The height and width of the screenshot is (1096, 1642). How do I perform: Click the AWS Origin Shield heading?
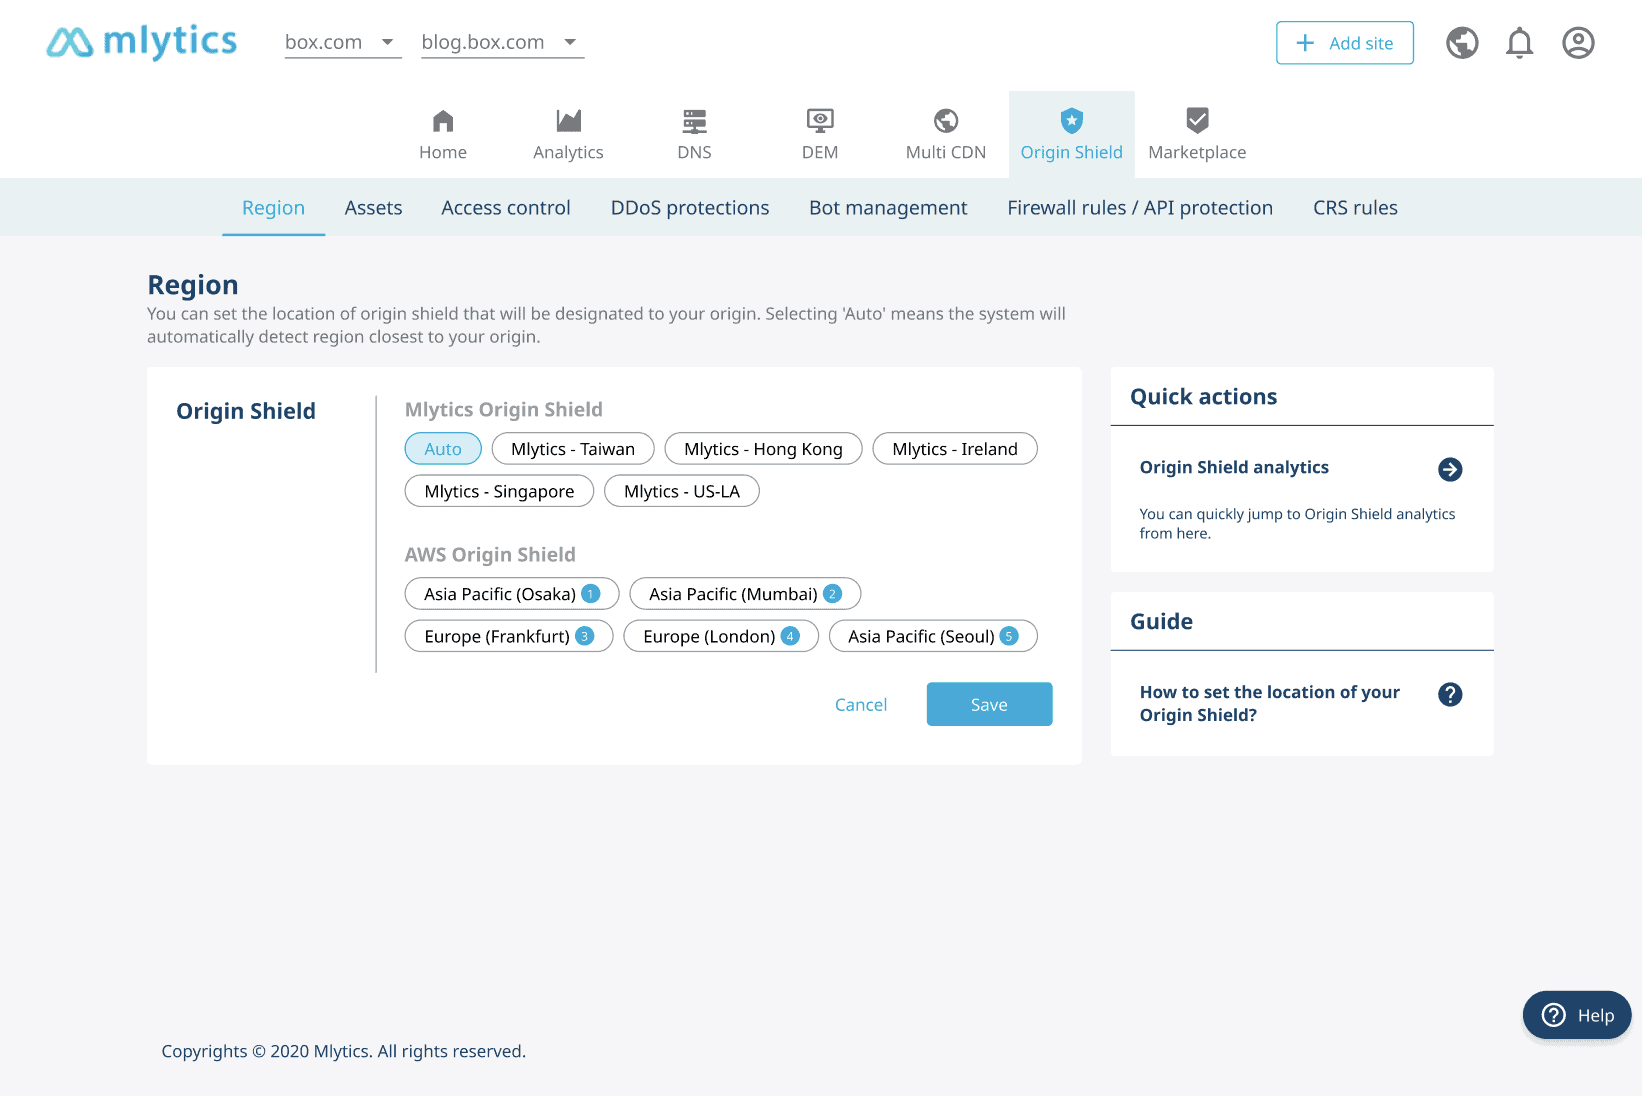(x=490, y=554)
